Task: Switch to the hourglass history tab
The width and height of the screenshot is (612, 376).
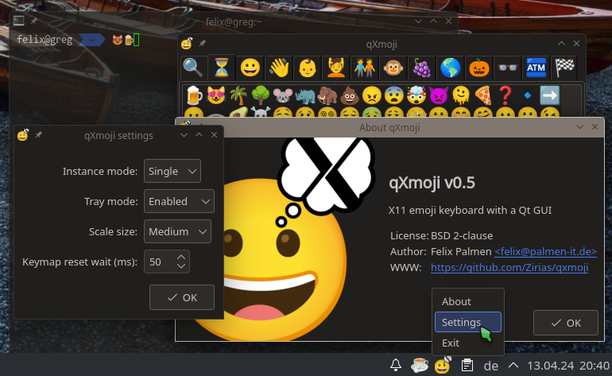Action: (x=221, y=68)
